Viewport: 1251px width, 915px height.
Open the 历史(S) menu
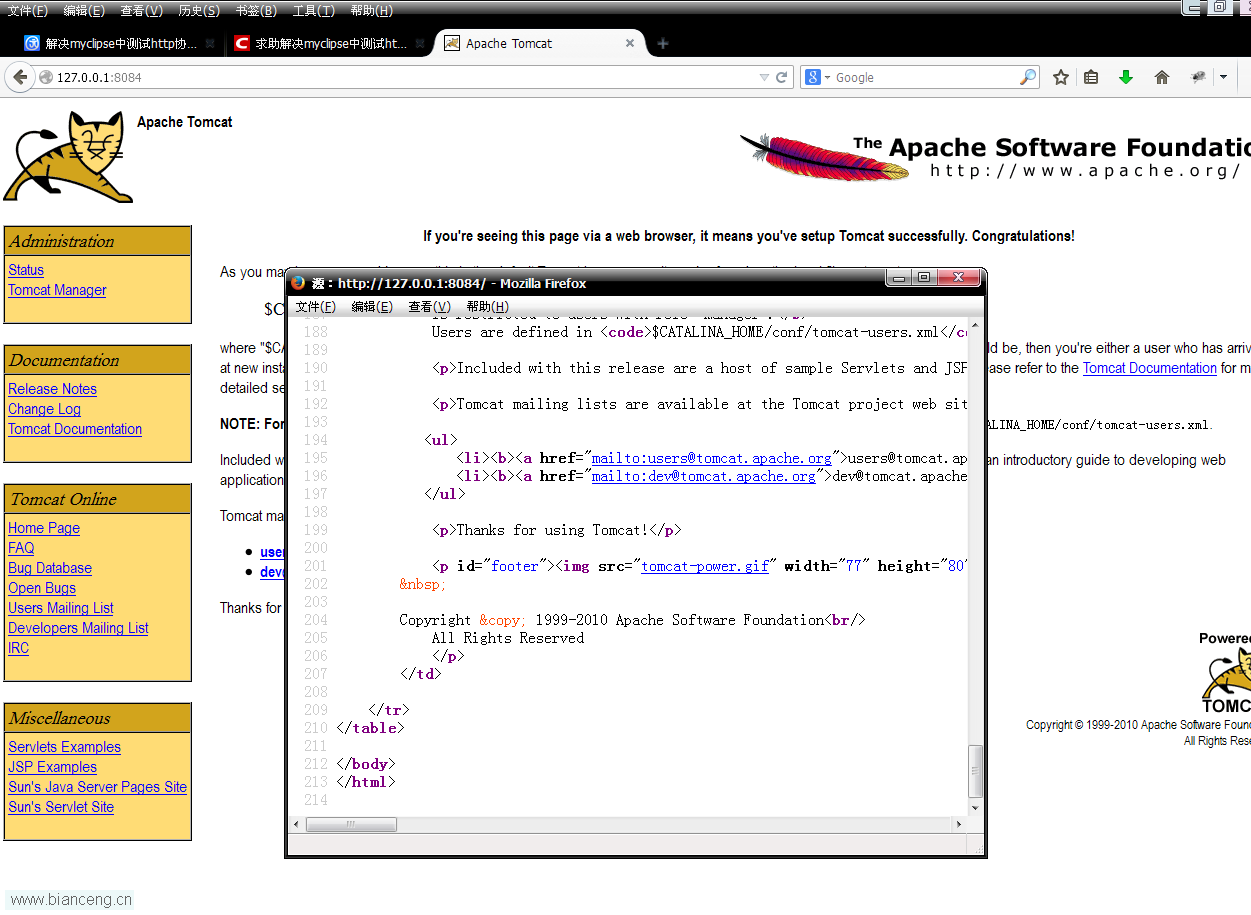point(199,11)
